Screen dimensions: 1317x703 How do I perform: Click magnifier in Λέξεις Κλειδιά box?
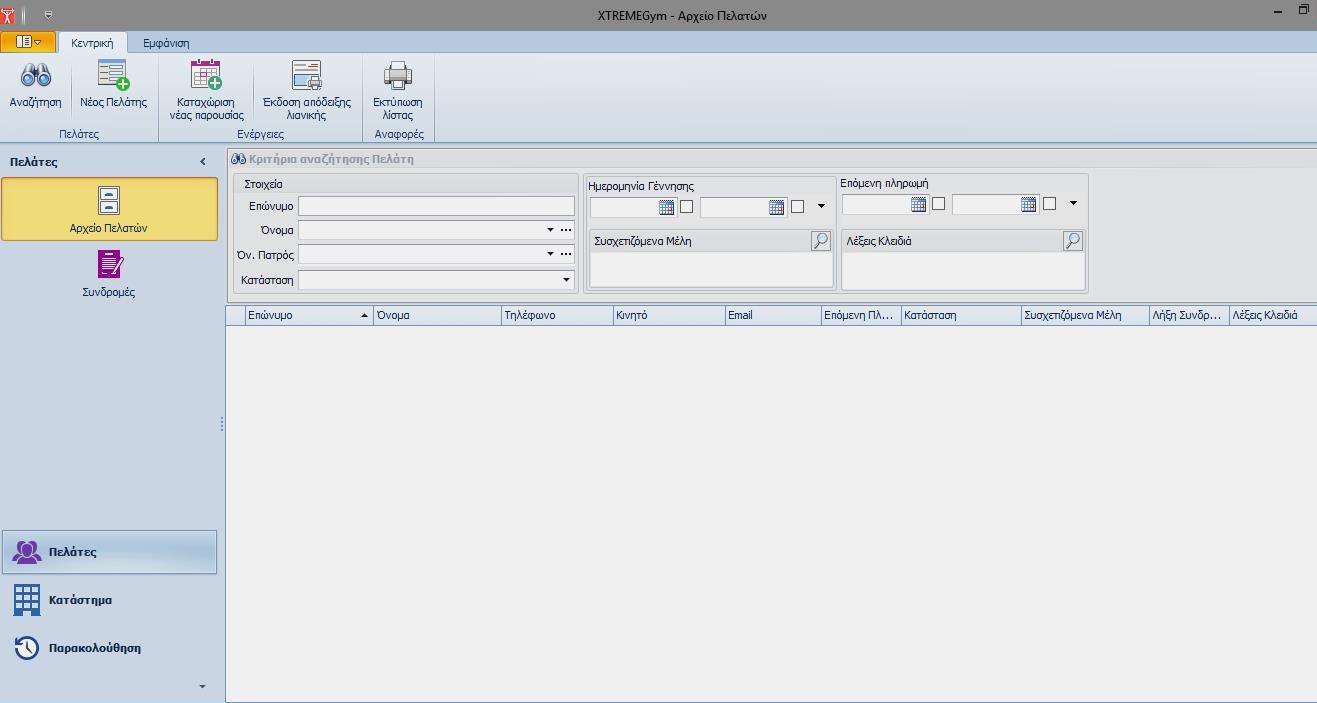coord(1072,241)
